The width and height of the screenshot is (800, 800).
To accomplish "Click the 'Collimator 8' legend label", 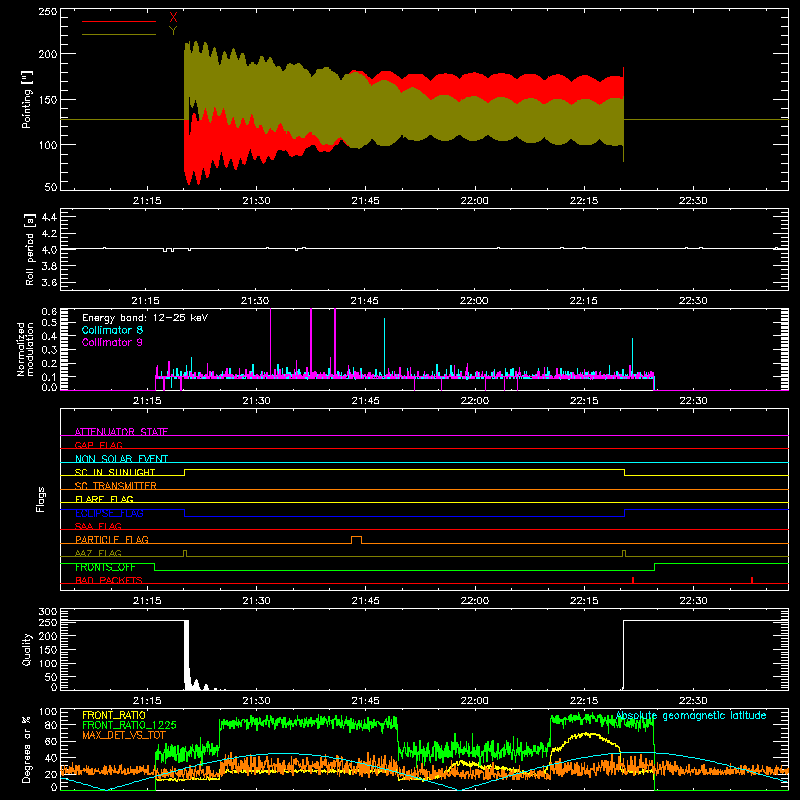I will 112,330.
